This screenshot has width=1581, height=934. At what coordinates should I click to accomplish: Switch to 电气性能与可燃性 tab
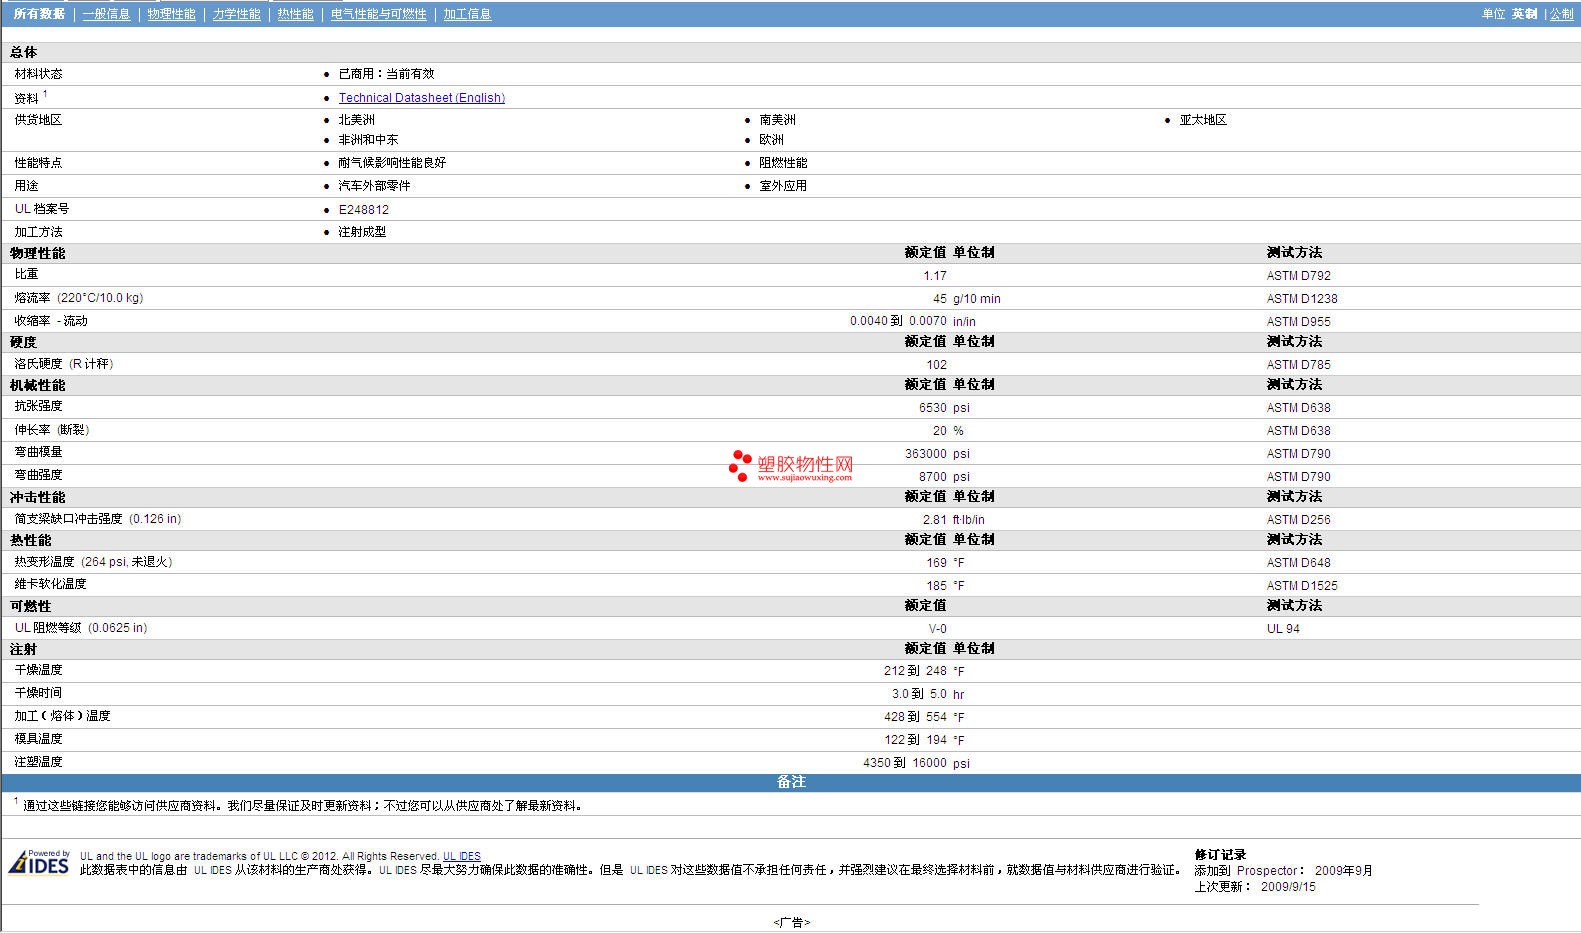click(378, 14)
